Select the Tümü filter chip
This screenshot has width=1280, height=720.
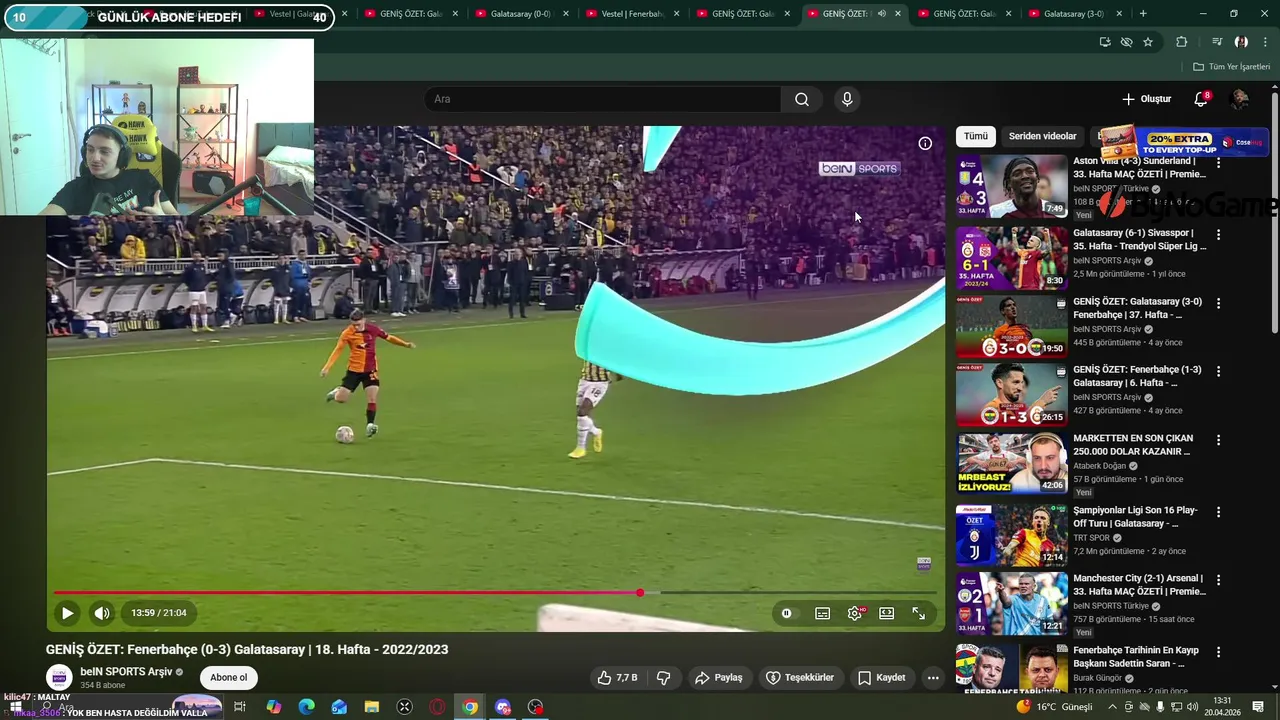coord(976,136)
